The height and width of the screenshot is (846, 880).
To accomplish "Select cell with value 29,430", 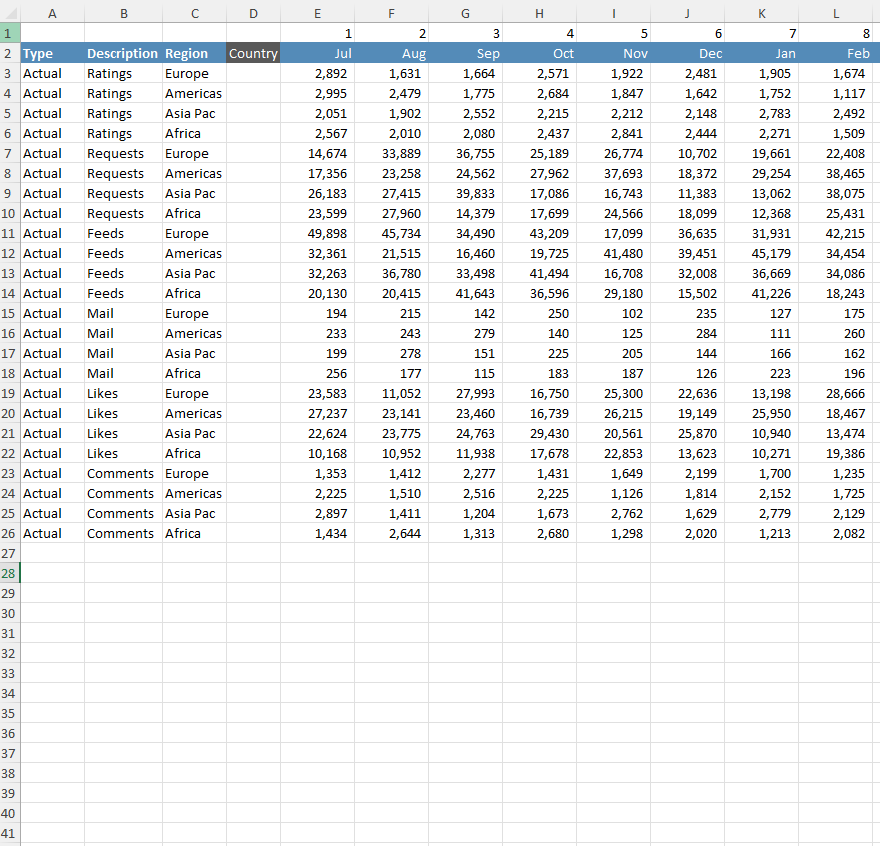I will coord(539,433).
